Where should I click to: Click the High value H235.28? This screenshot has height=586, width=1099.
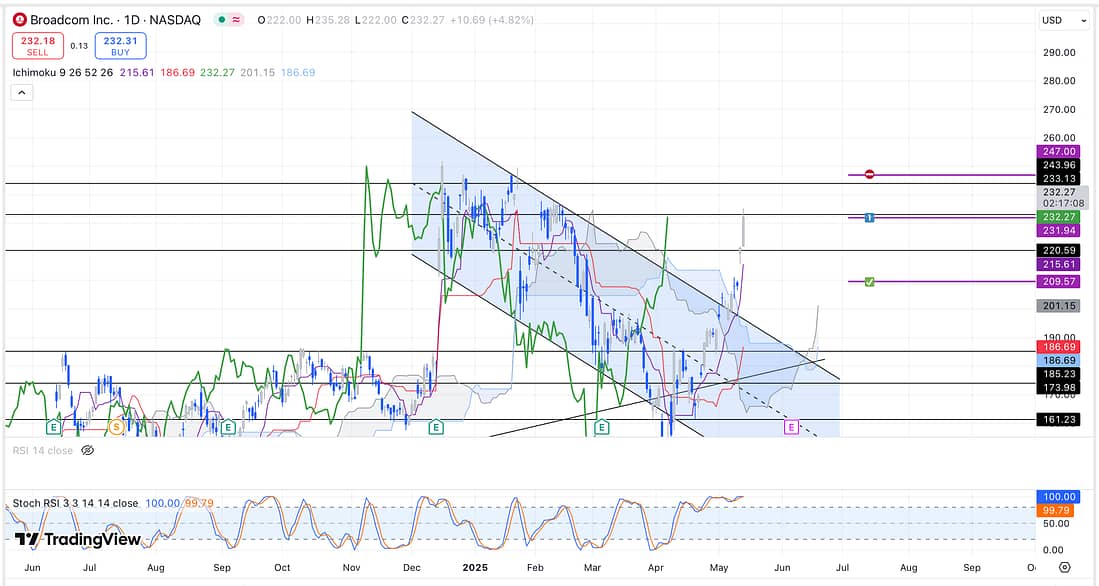328,20
